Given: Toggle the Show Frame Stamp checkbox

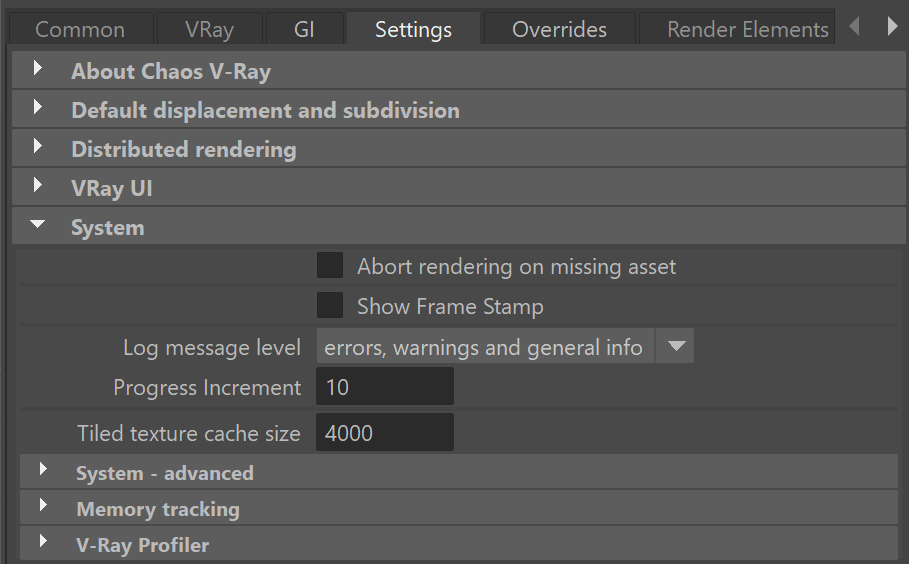Looking at the screenshot, I should (x=330, y=305).
